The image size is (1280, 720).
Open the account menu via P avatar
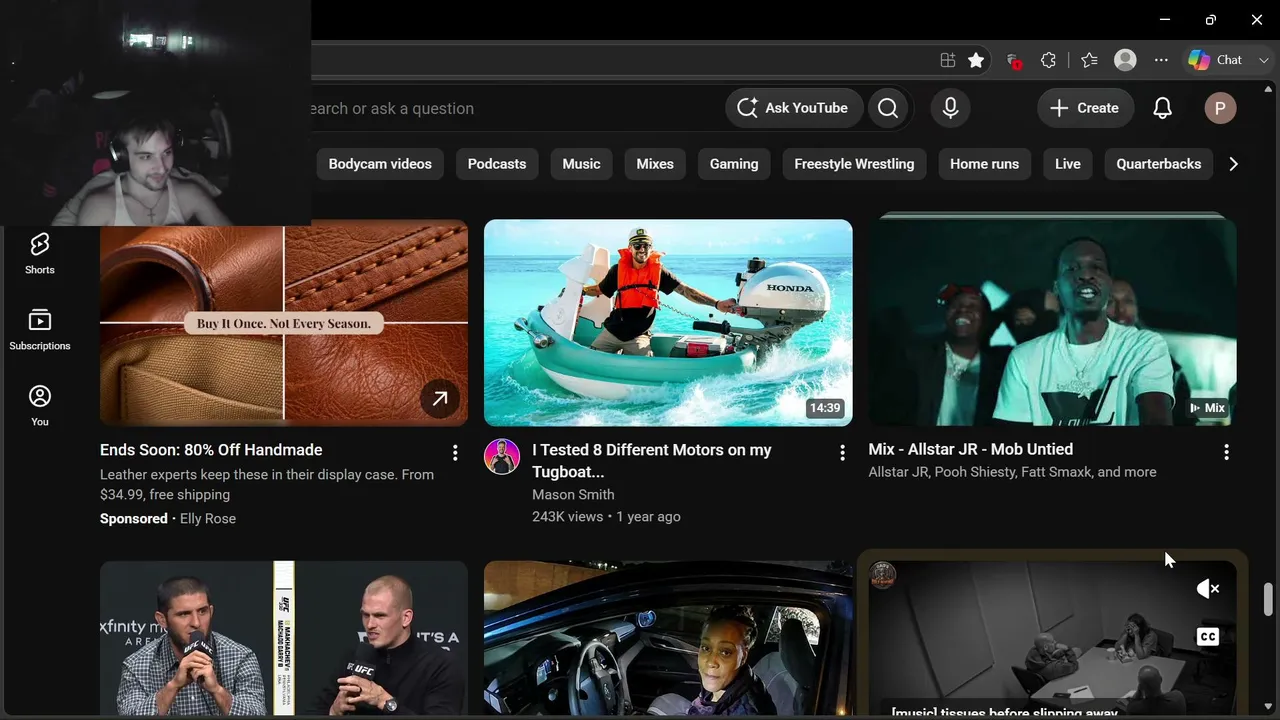coord(1220,108)
